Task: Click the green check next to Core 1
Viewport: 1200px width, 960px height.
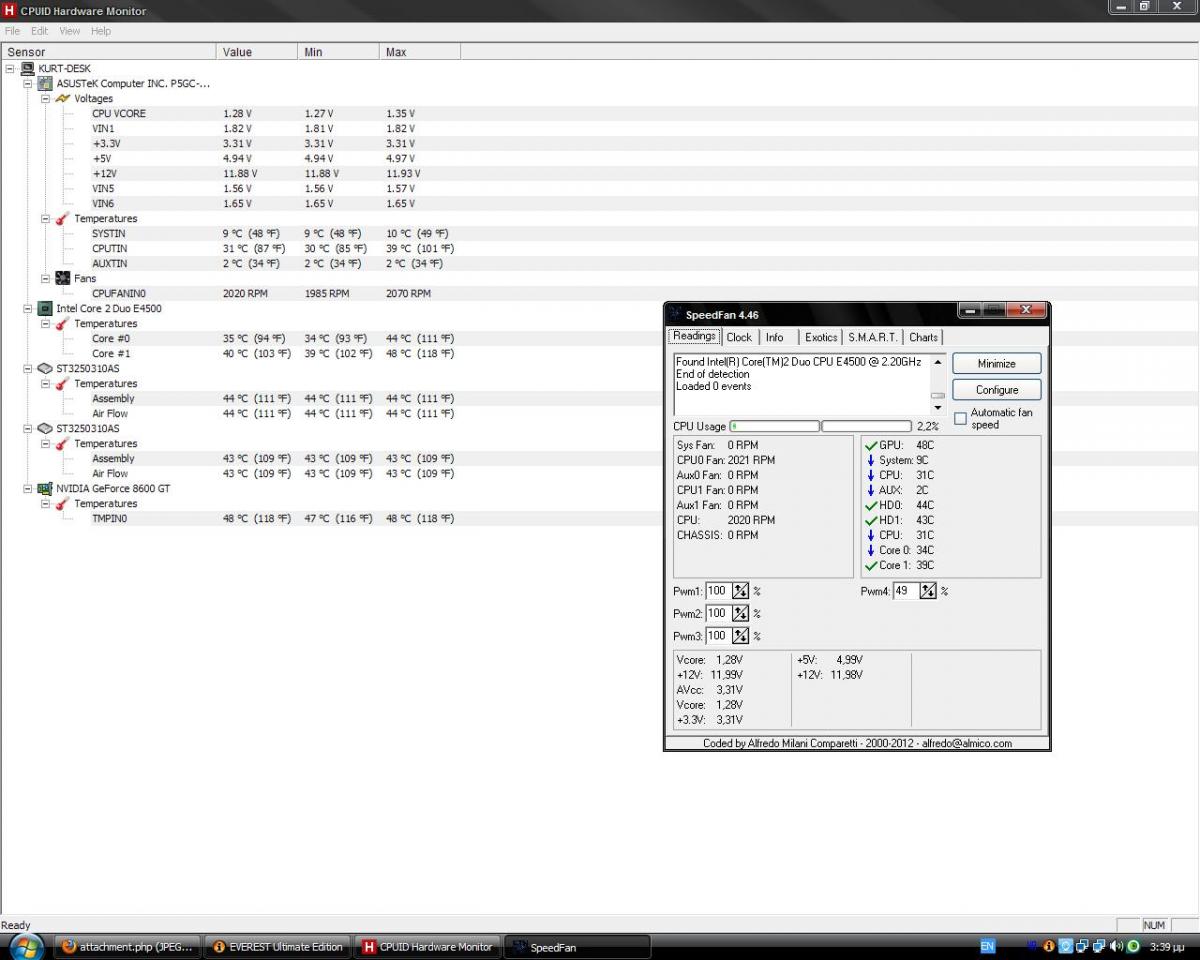Action: point(871,565)
